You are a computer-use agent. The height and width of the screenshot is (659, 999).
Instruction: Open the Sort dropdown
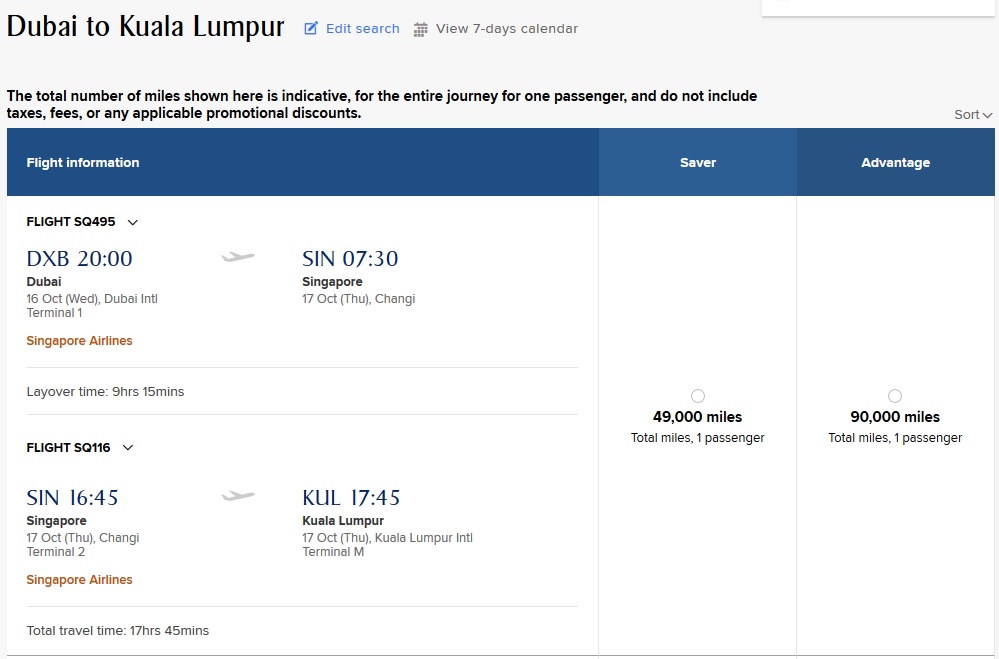(972, 115)
